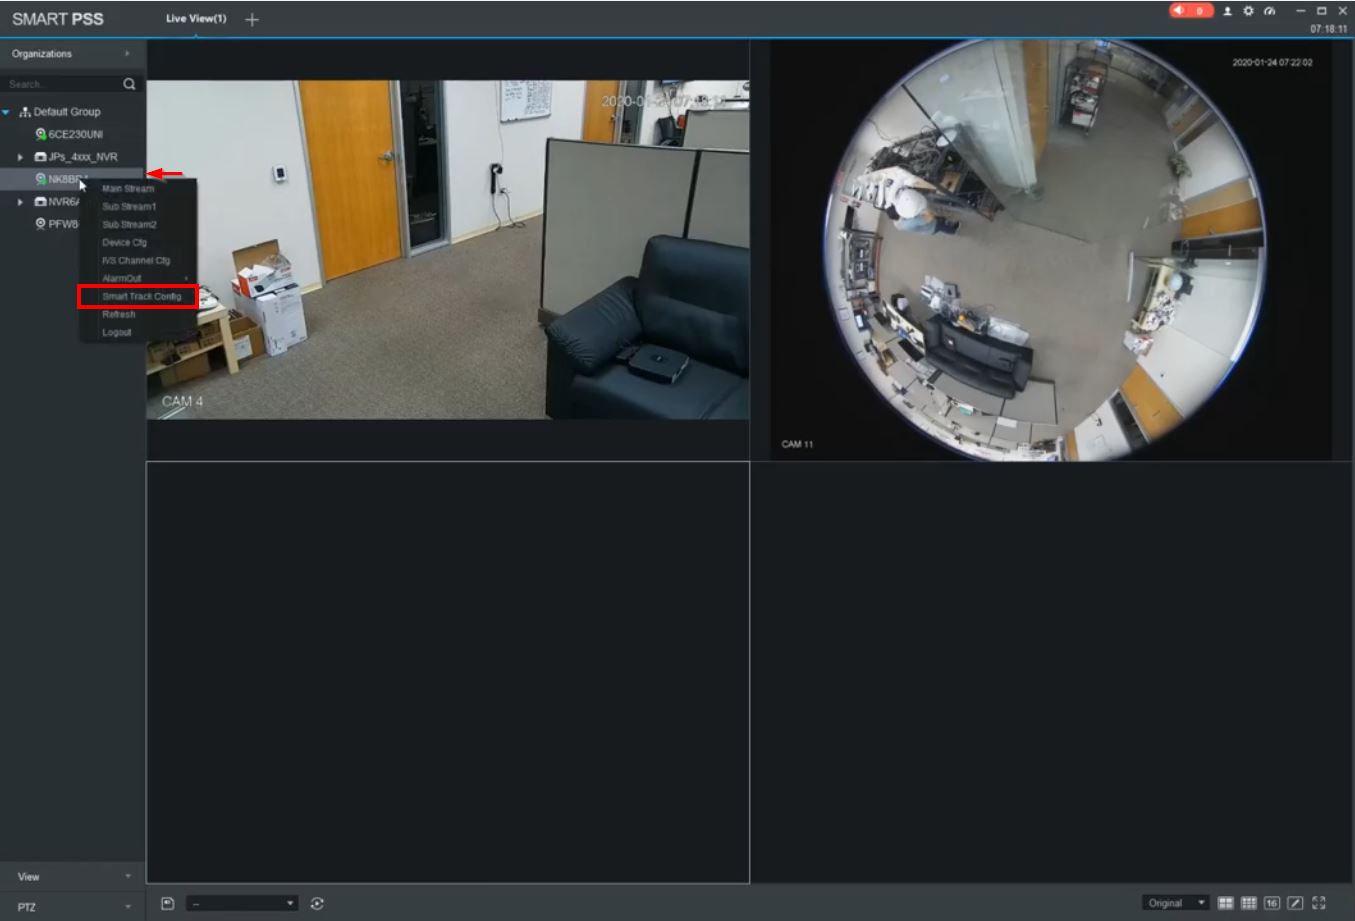This screenshot has width=1355, height=921.
Task: Open the view selection dropdown
Action: click(242, 903)
